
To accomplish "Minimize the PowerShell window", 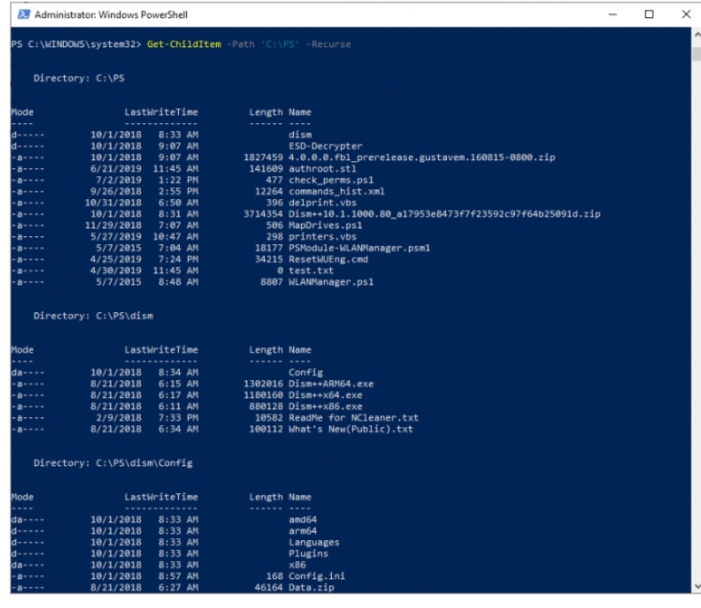I will tap(612, 15).
